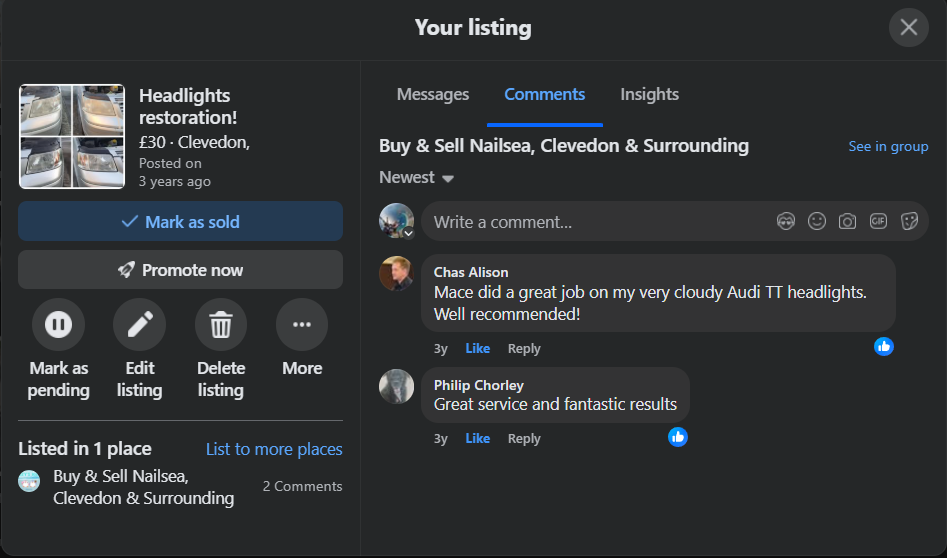Switch to the Messages tab
The width and height of the screenshot is (947, 558).
pyautogui.click(x=433, y=95)
